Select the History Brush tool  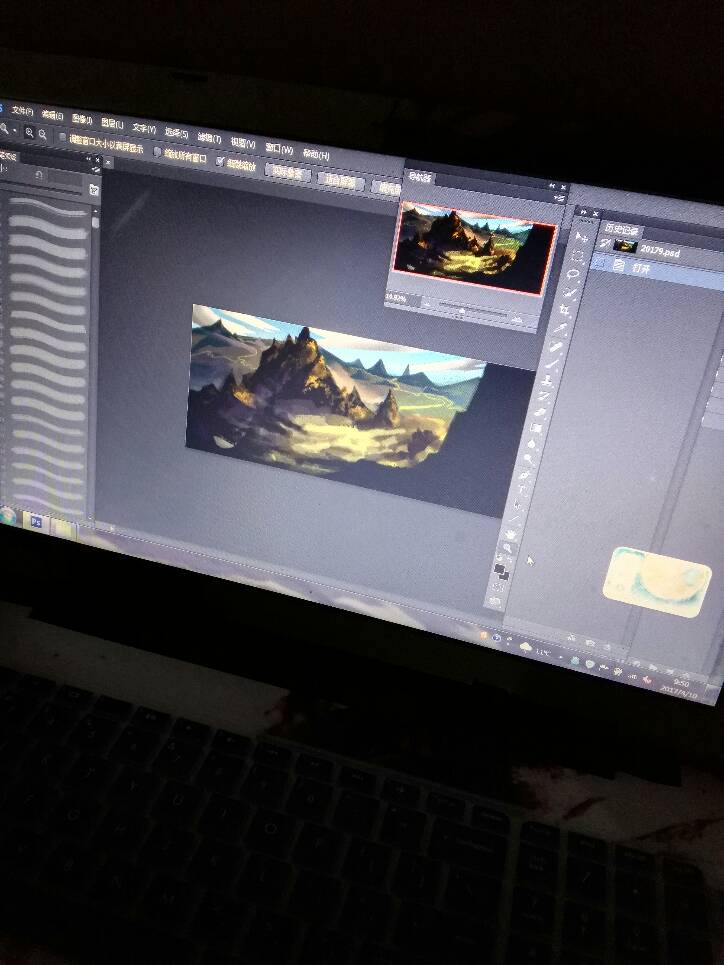(x=544, y=396)
